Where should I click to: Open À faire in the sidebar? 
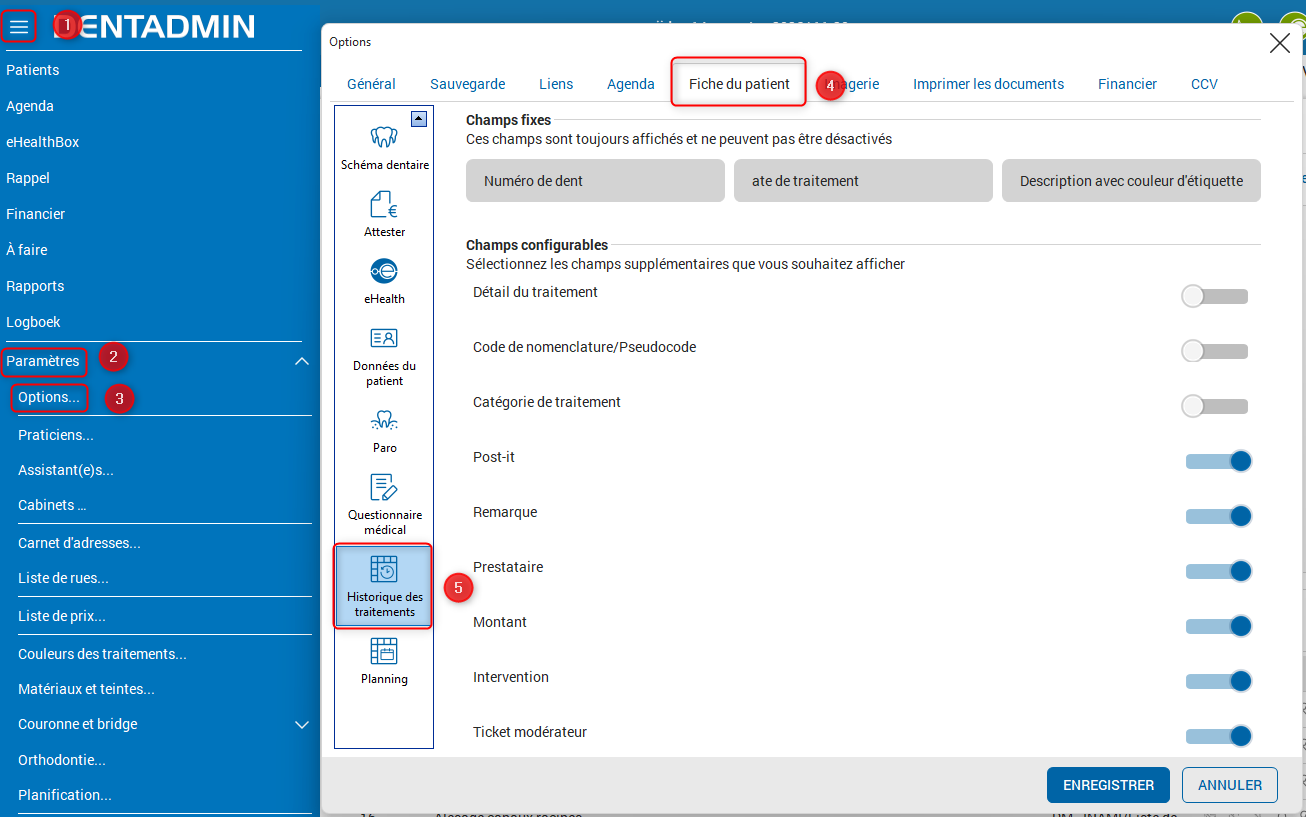pyautogui.click(x=27, y=250)
